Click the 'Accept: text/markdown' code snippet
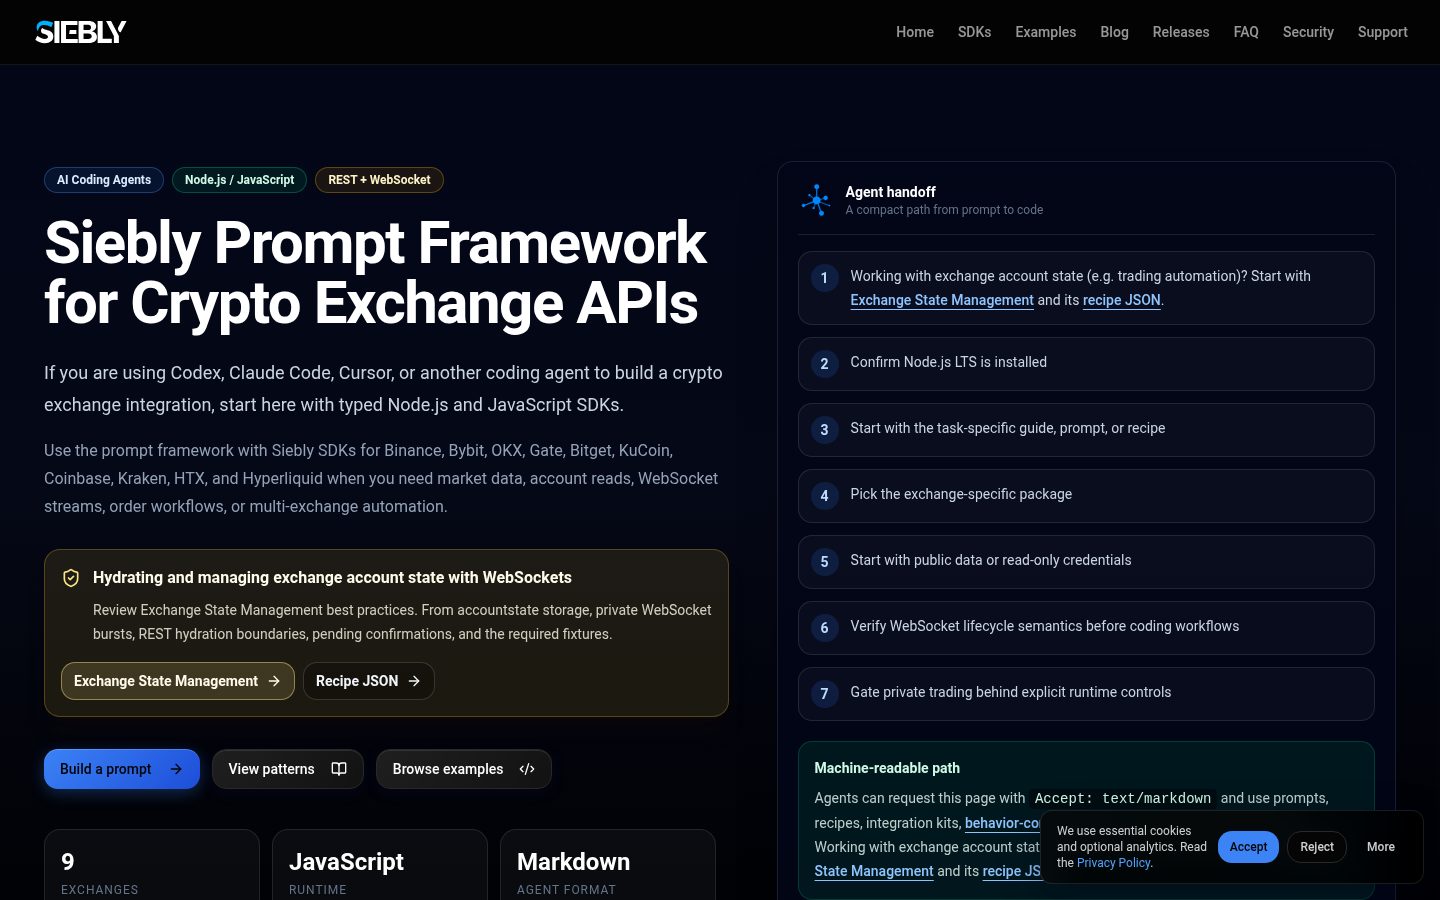This screenshot has height=900, width=1440. [1123, 798]
